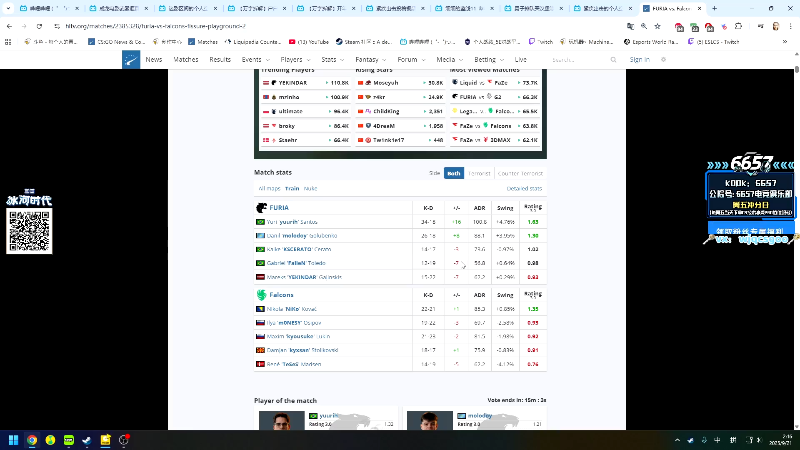The width and height of the screenshot is (800, 450).
Task: Expand the Betting dropdown menu
Action: point(489,60)
